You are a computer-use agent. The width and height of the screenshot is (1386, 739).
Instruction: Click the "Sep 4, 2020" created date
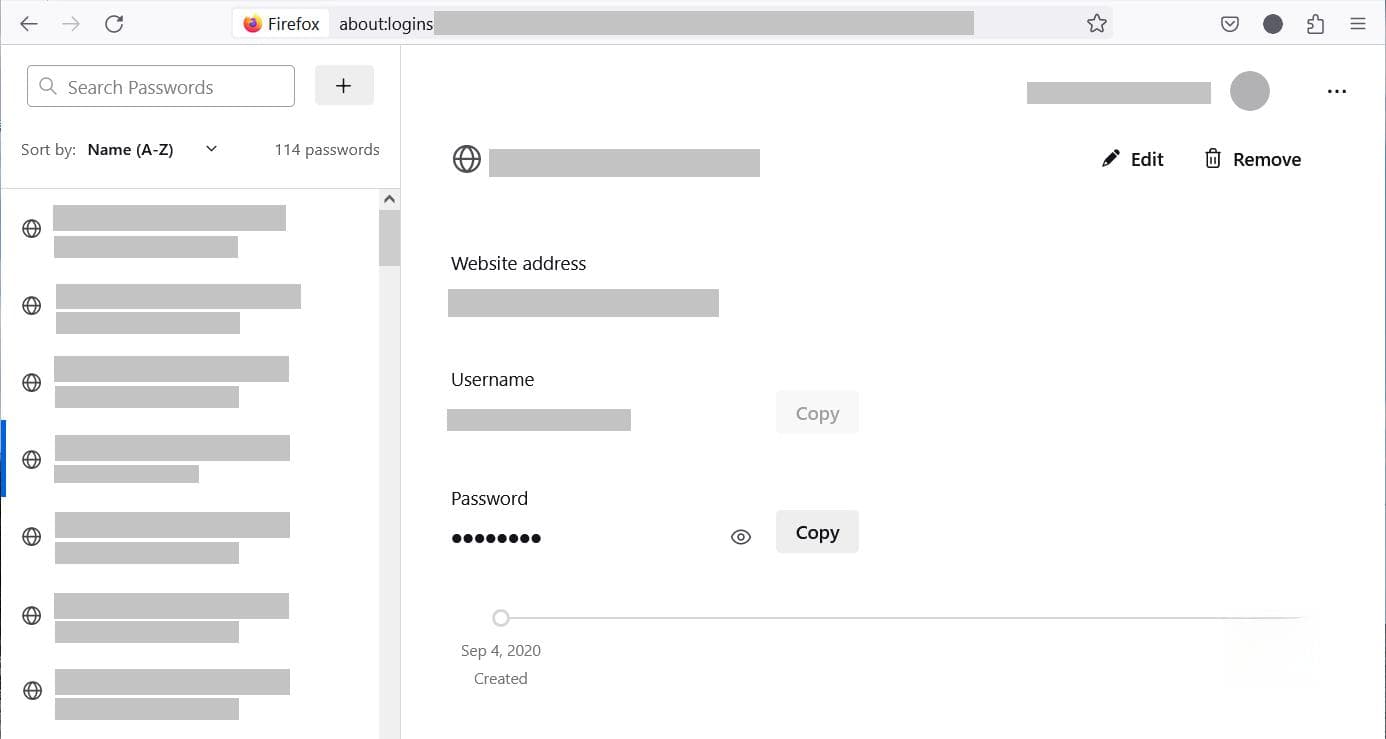501,650
